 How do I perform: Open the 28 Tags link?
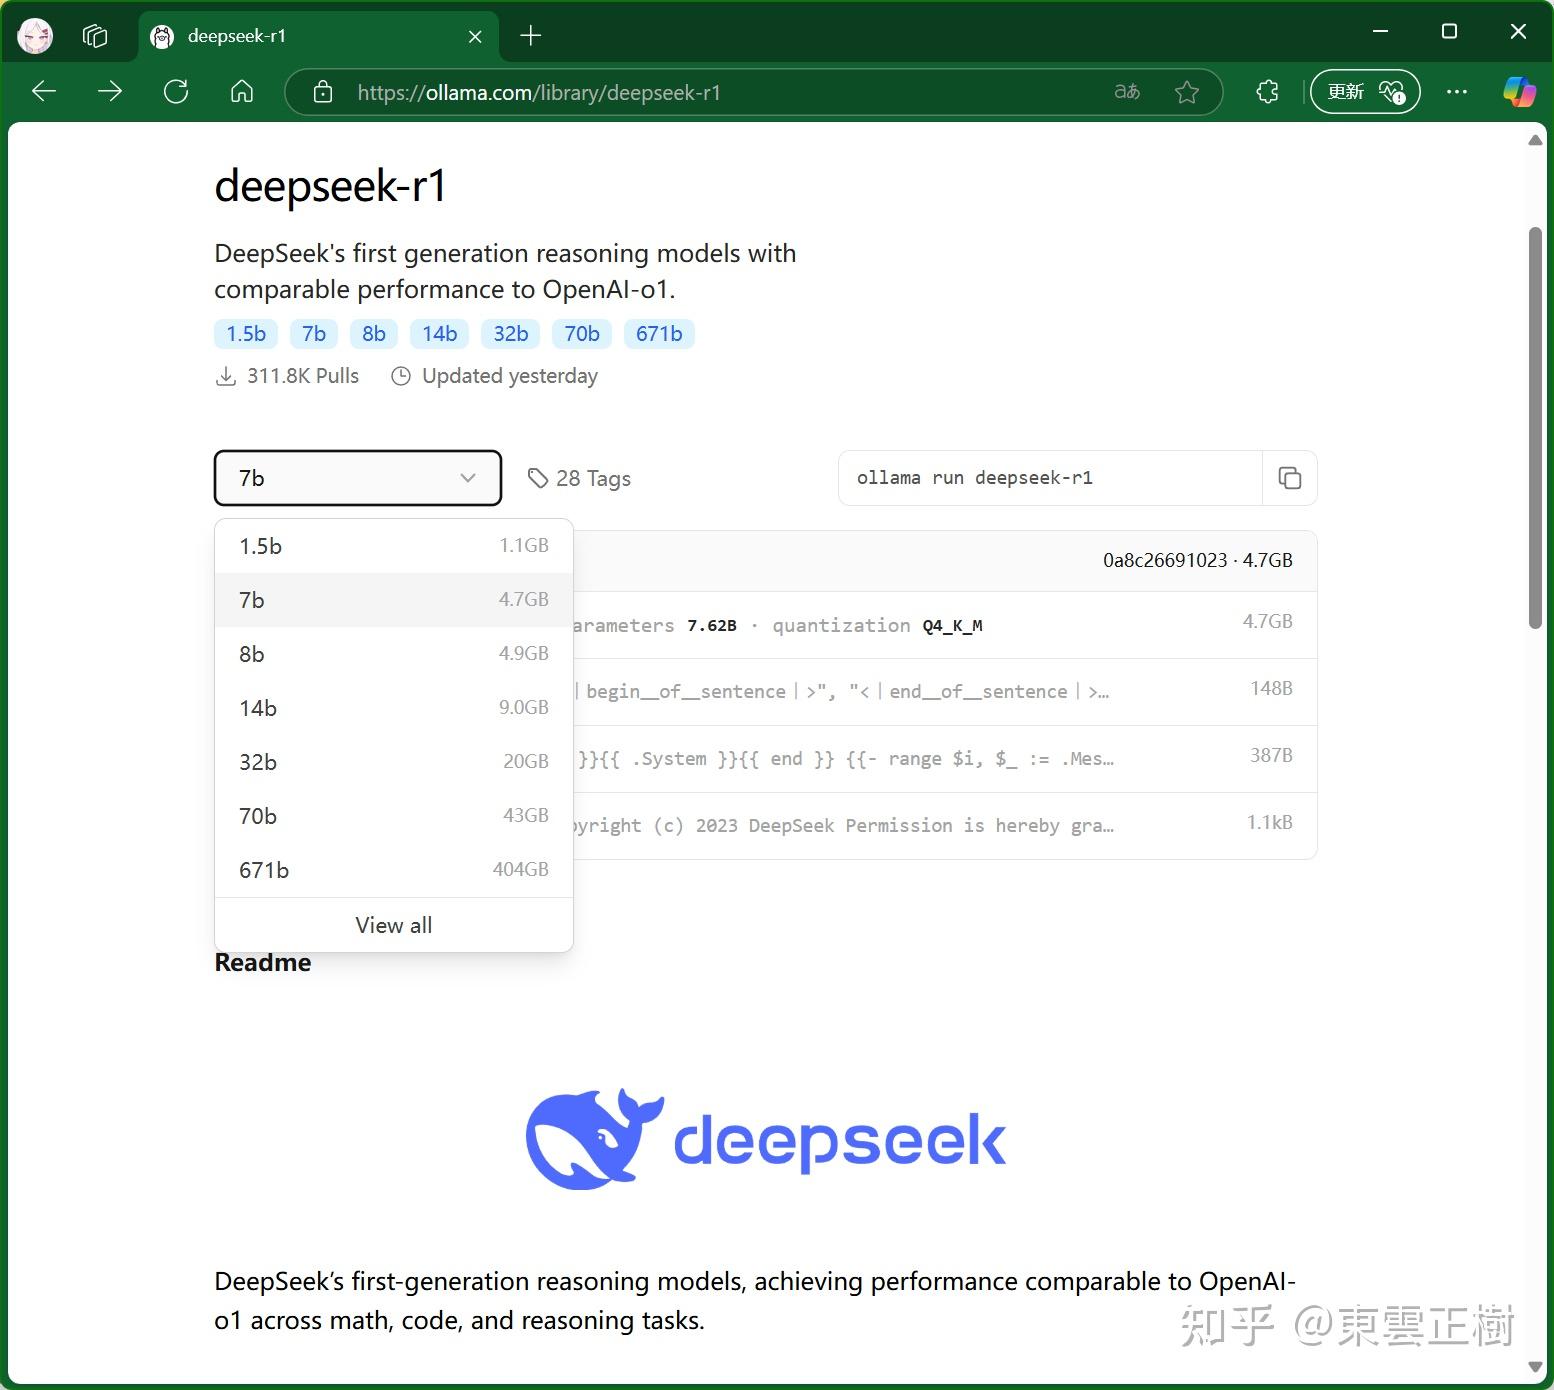(579, 478)
